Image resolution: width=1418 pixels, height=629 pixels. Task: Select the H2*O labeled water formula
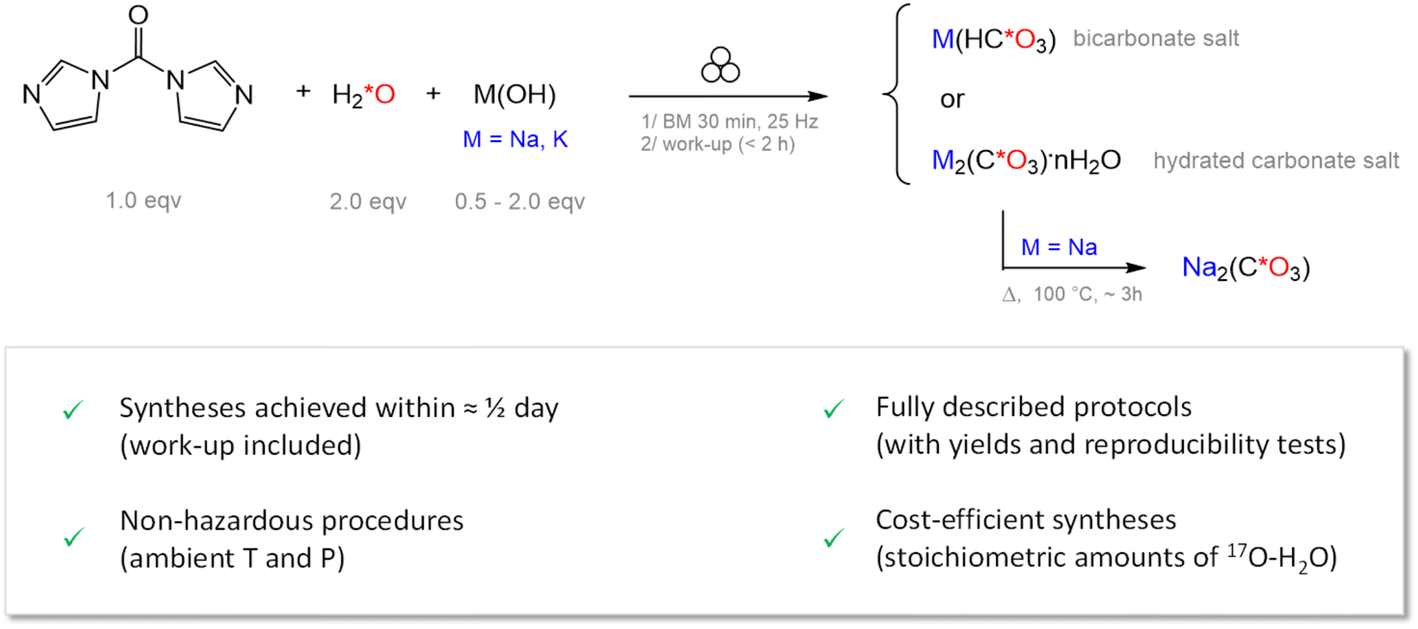363,96
